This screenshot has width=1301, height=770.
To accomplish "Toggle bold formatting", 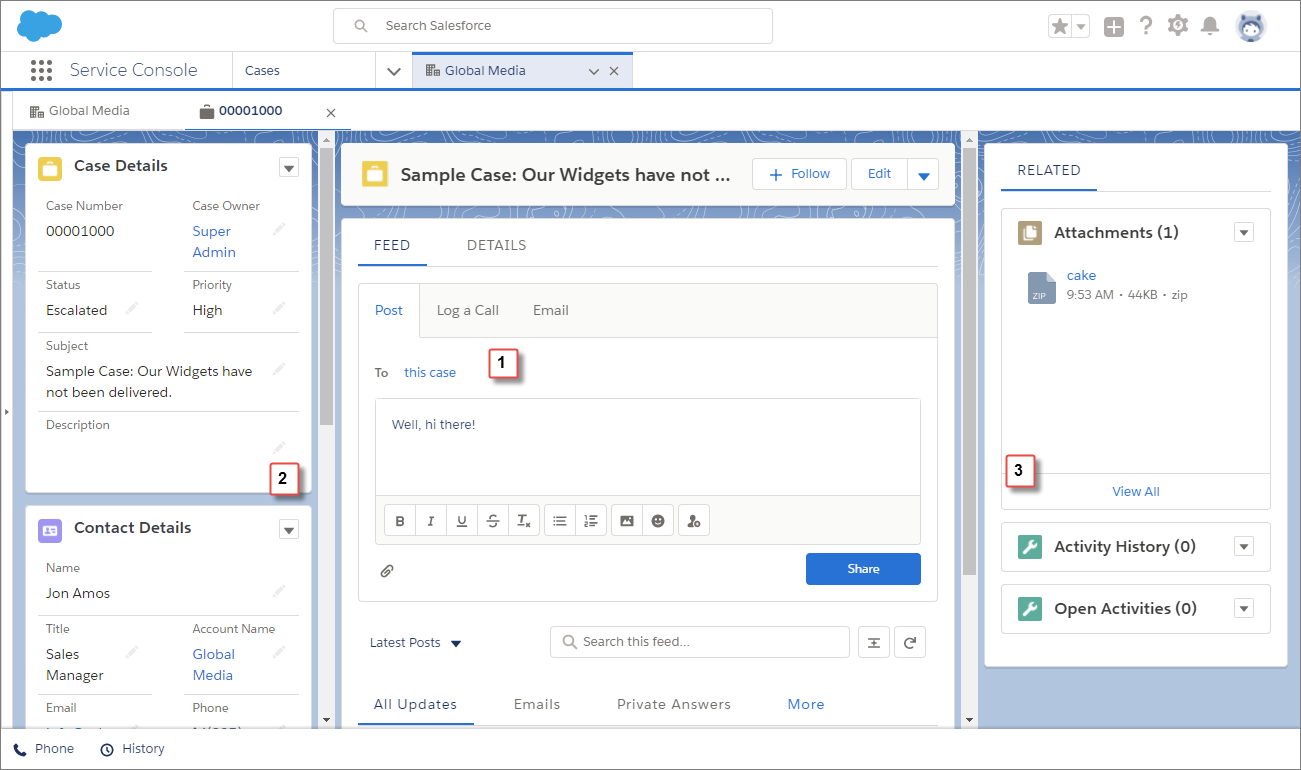I will (x=400, y=521).
